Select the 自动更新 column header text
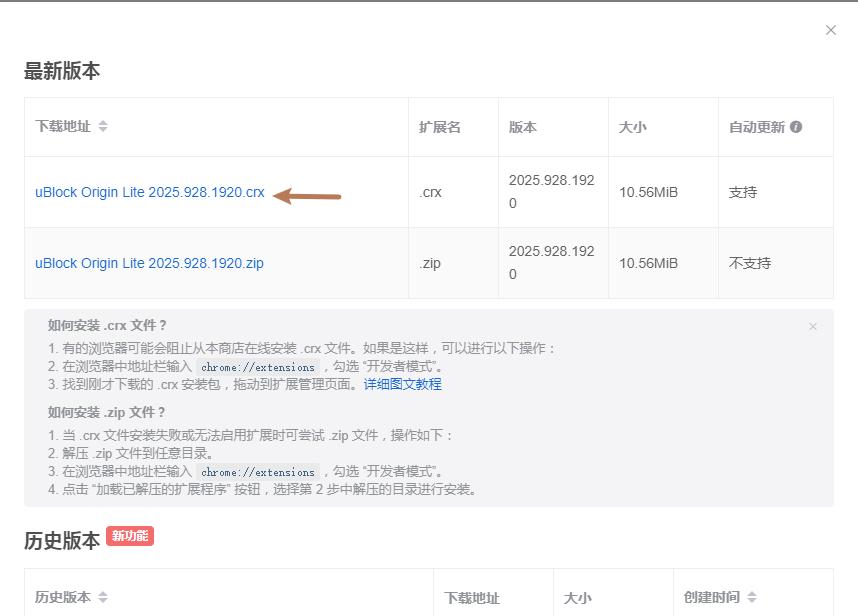The image size is (858, 616). [x=757, y=127]
